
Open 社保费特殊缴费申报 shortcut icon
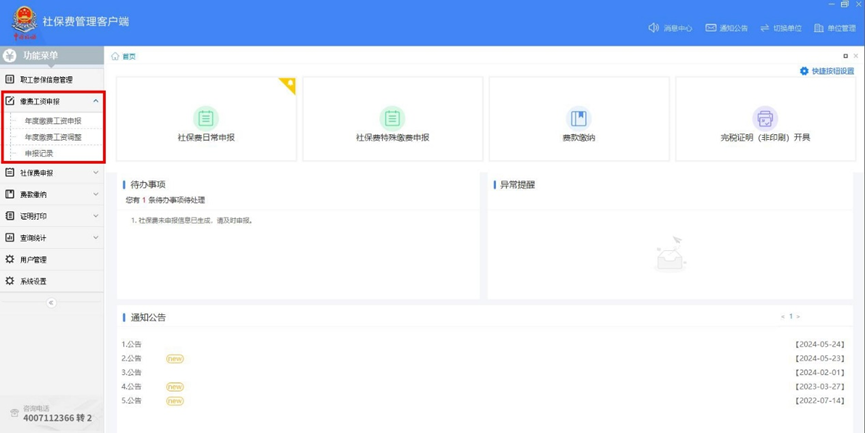[392, 118]
